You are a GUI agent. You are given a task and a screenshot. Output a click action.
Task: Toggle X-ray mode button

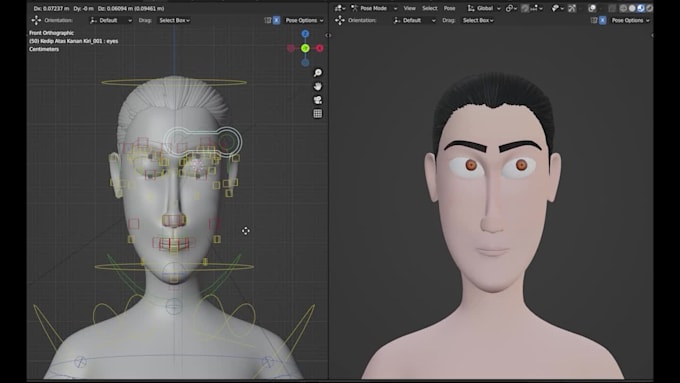pyautogui.click(x=612, y=8)
